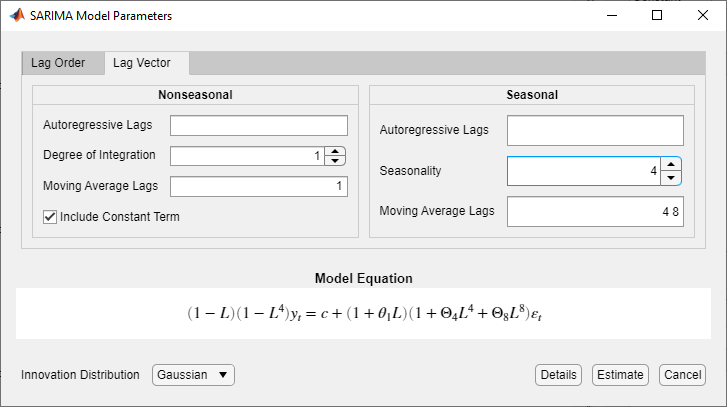Cancel the SARIMA parameters dialog
The image size is (727, 407).
click(682, 375)
